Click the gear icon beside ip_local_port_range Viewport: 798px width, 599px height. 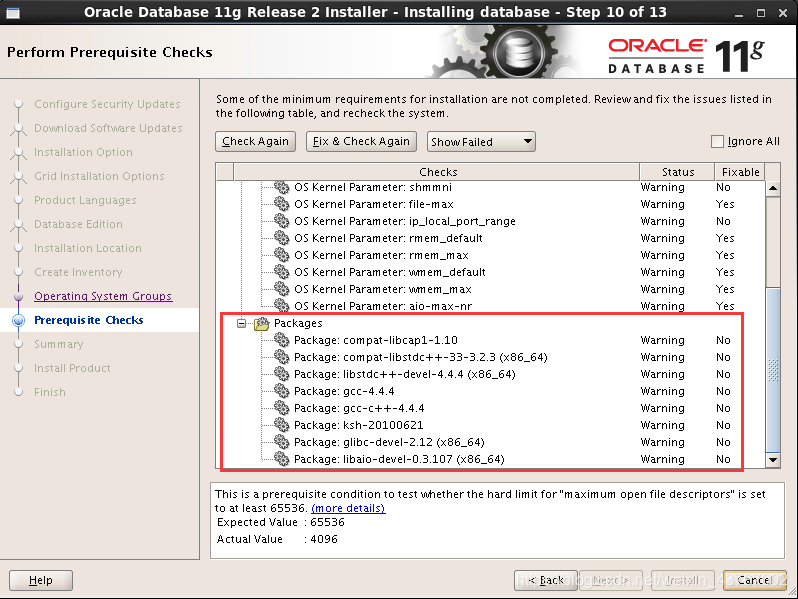(x=281, y=221)
